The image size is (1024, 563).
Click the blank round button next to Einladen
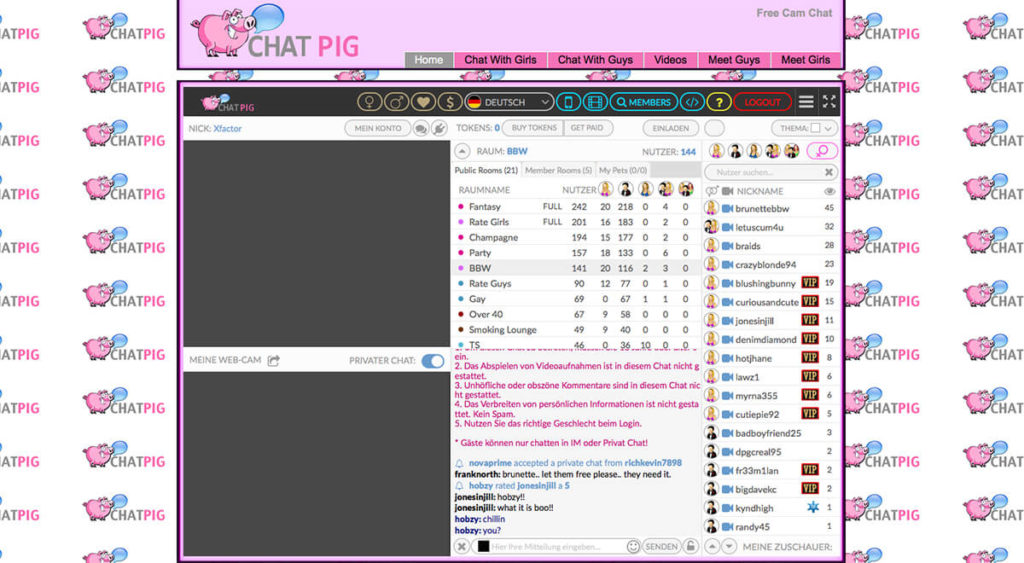714,129
